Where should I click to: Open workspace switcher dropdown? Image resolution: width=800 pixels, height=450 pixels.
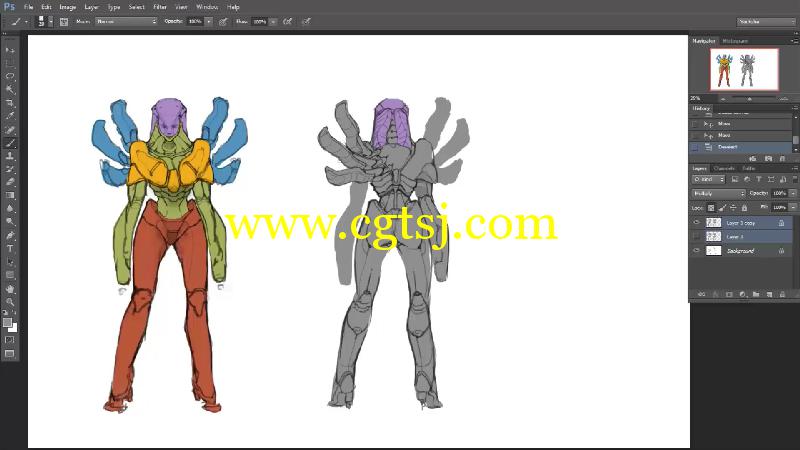(x=766, y=21)
